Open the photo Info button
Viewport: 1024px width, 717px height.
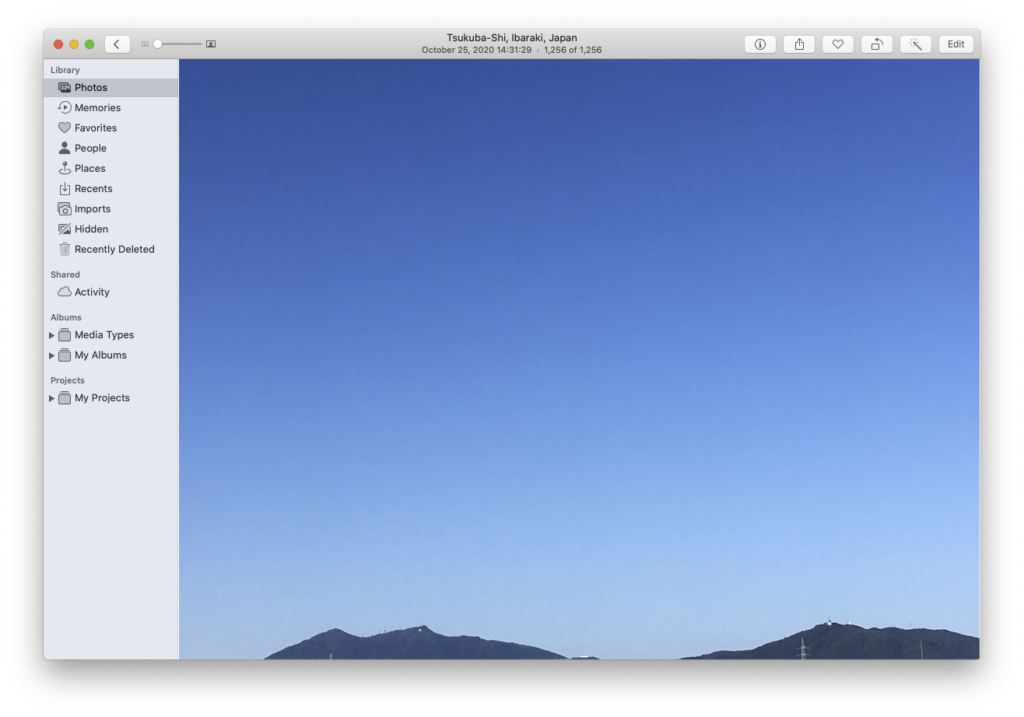760,44
